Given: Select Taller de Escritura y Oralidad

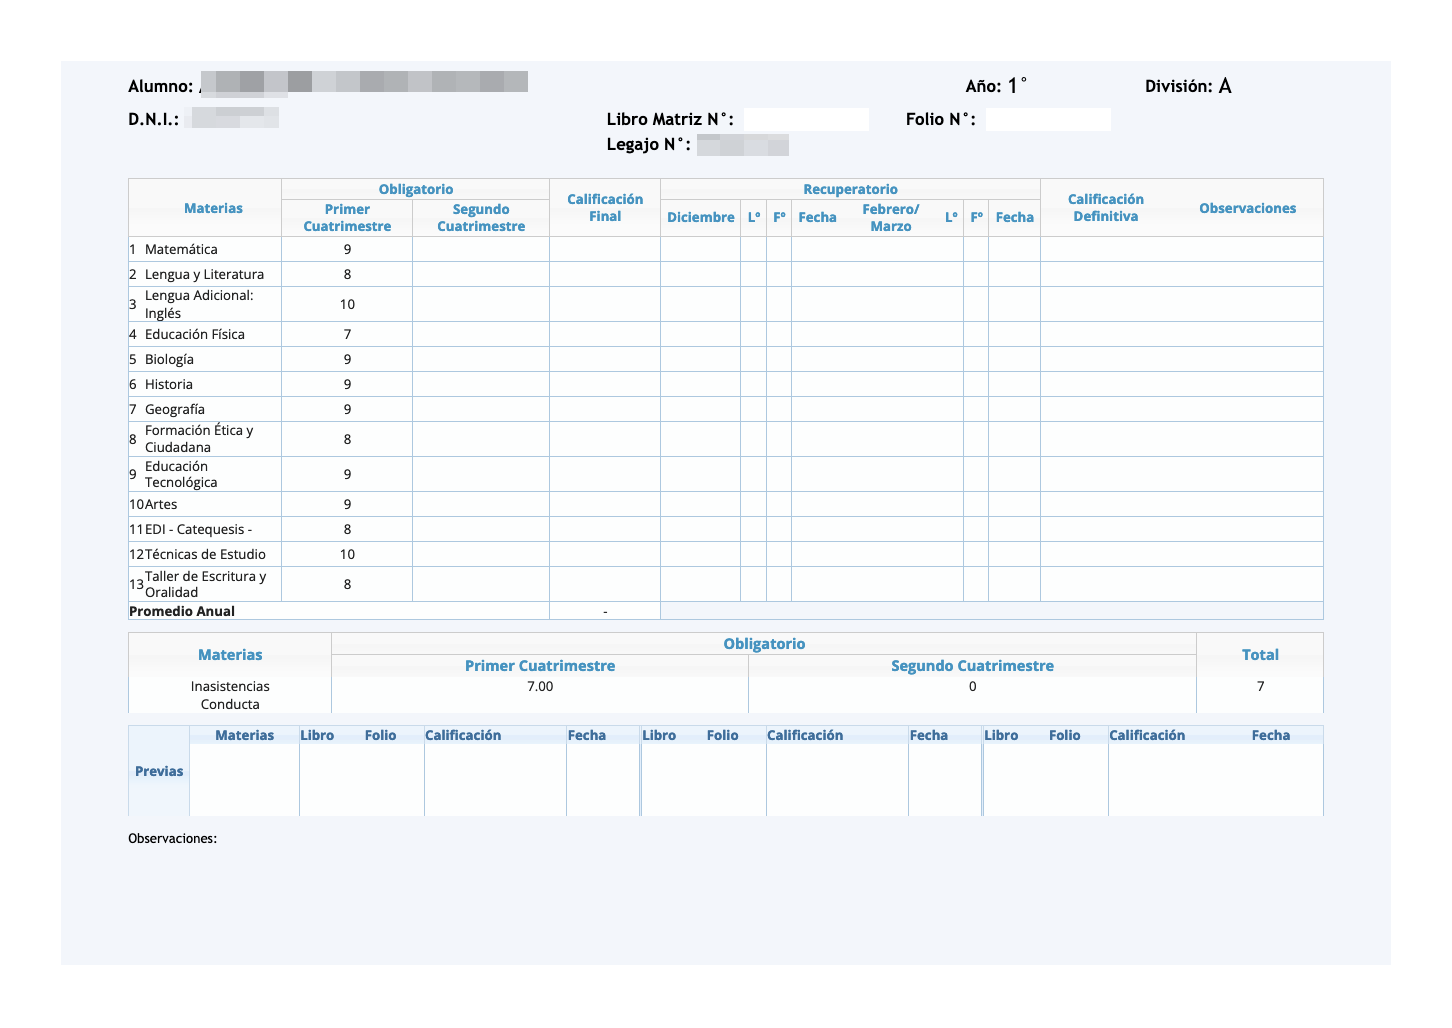Looking at the screenshot, I should click(205, 584).
